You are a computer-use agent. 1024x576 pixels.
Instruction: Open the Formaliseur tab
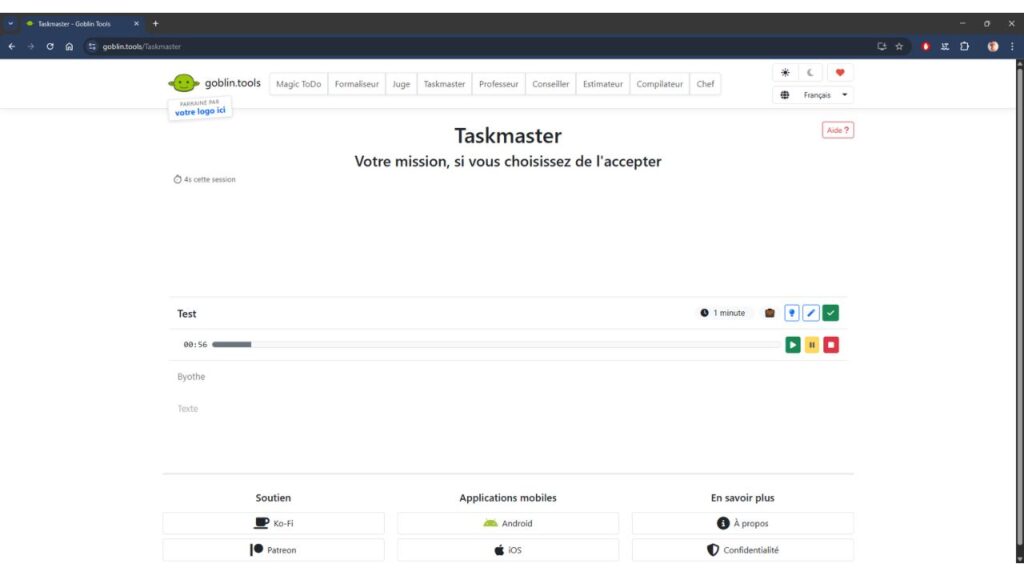357,84
